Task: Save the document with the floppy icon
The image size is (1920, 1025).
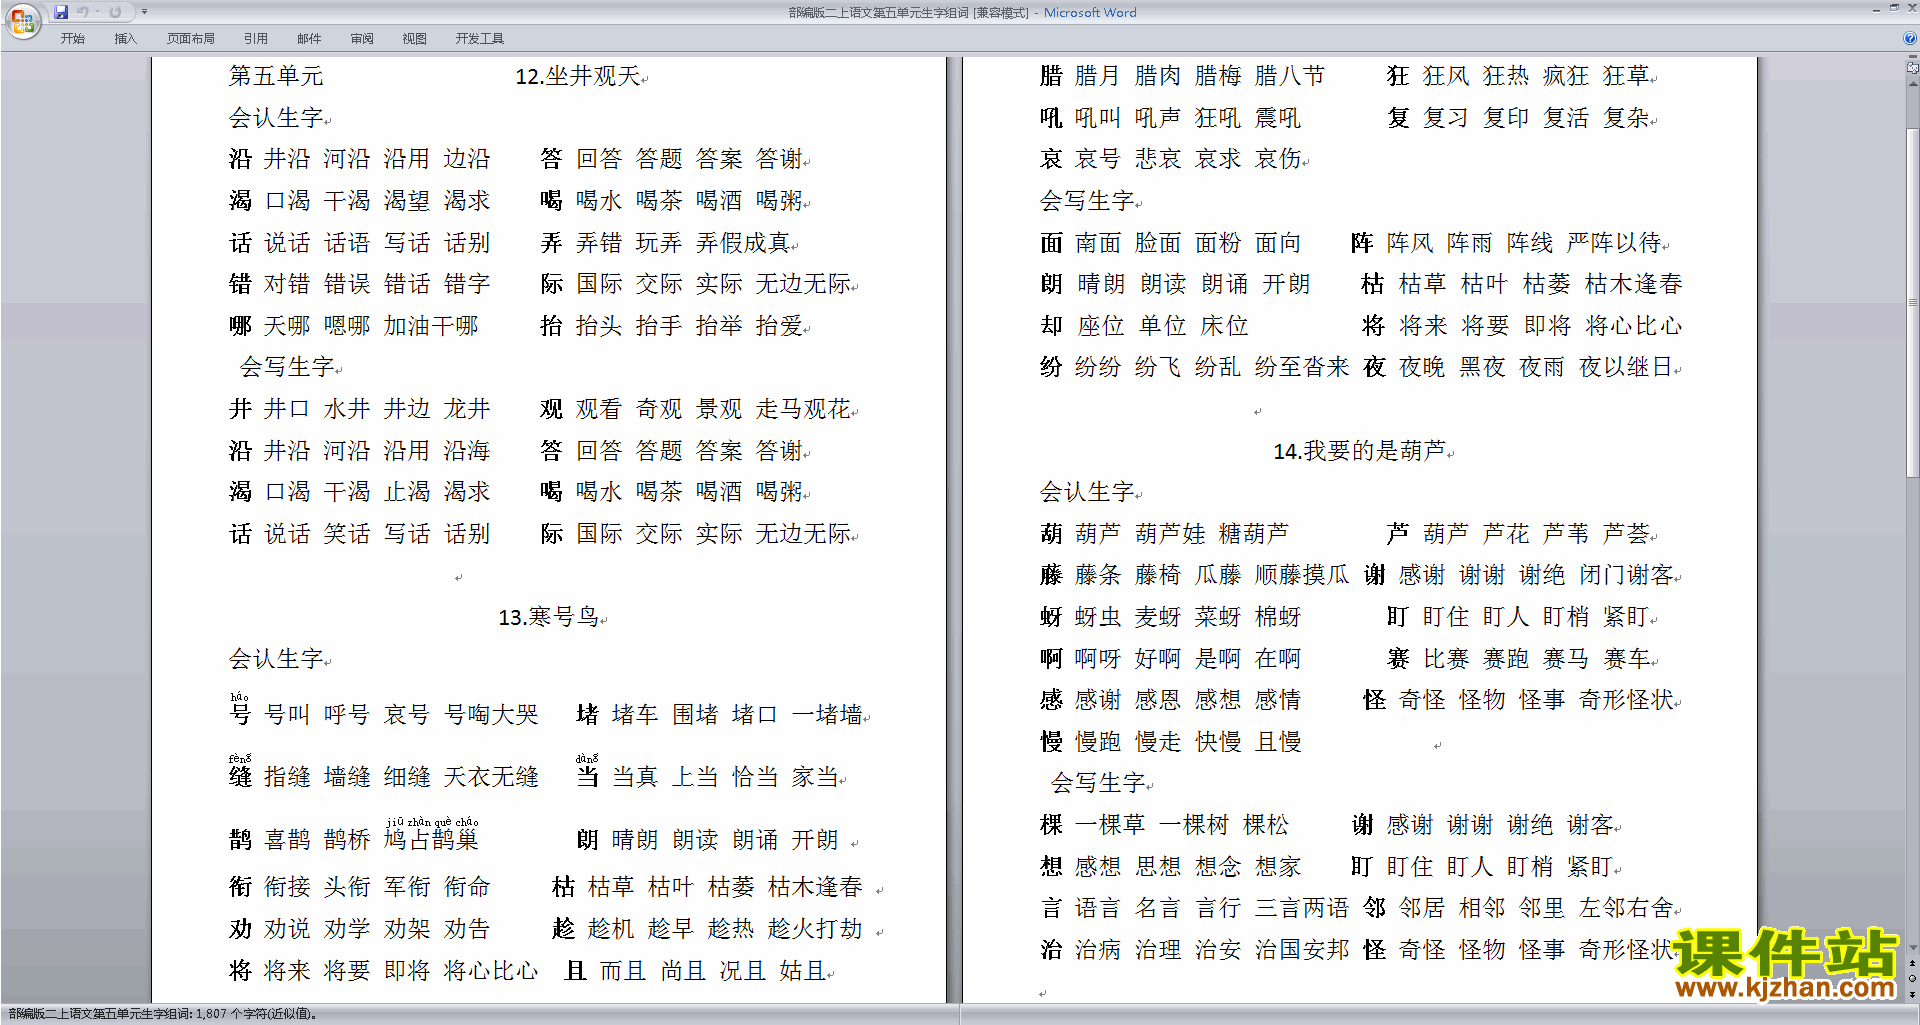Action: tap(61, 12)
